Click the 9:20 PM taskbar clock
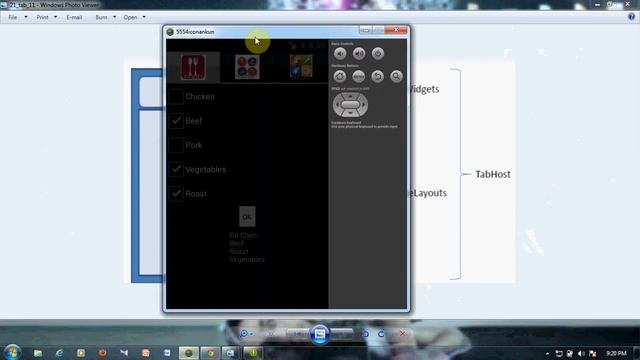Image resolution: width=640 pixels, height=360 pixels. [x=616, y=353]
